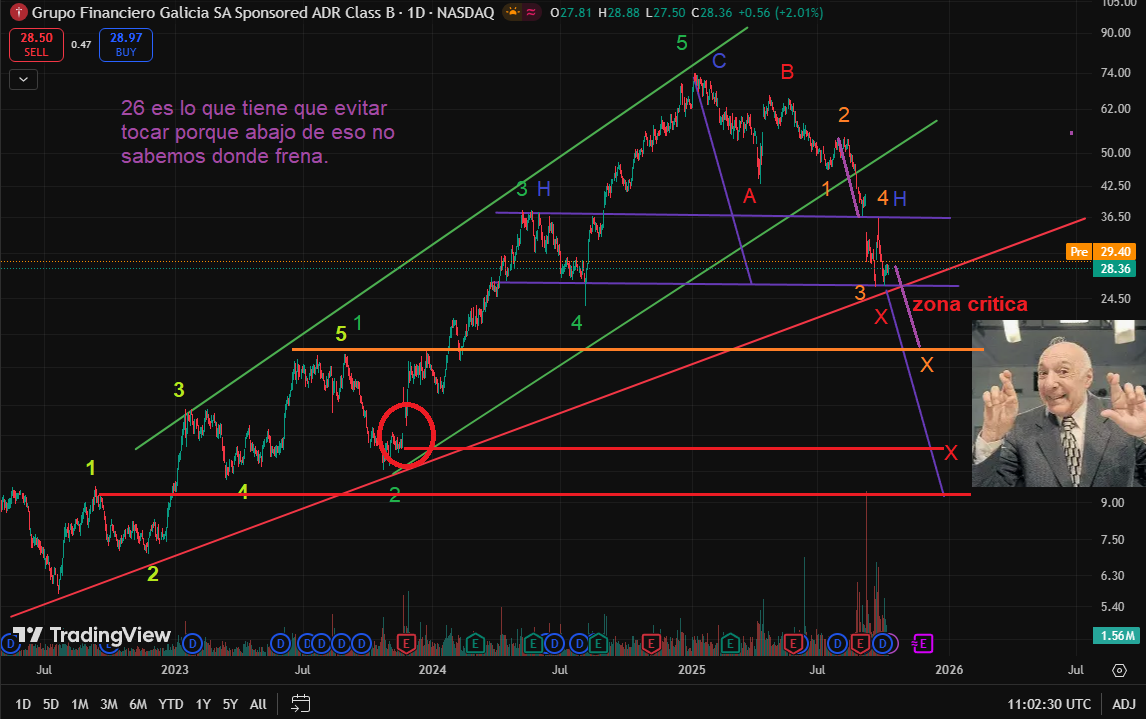Click the 9.00 price axis label
The image size is (1146, 719).
pos(1112,503)
